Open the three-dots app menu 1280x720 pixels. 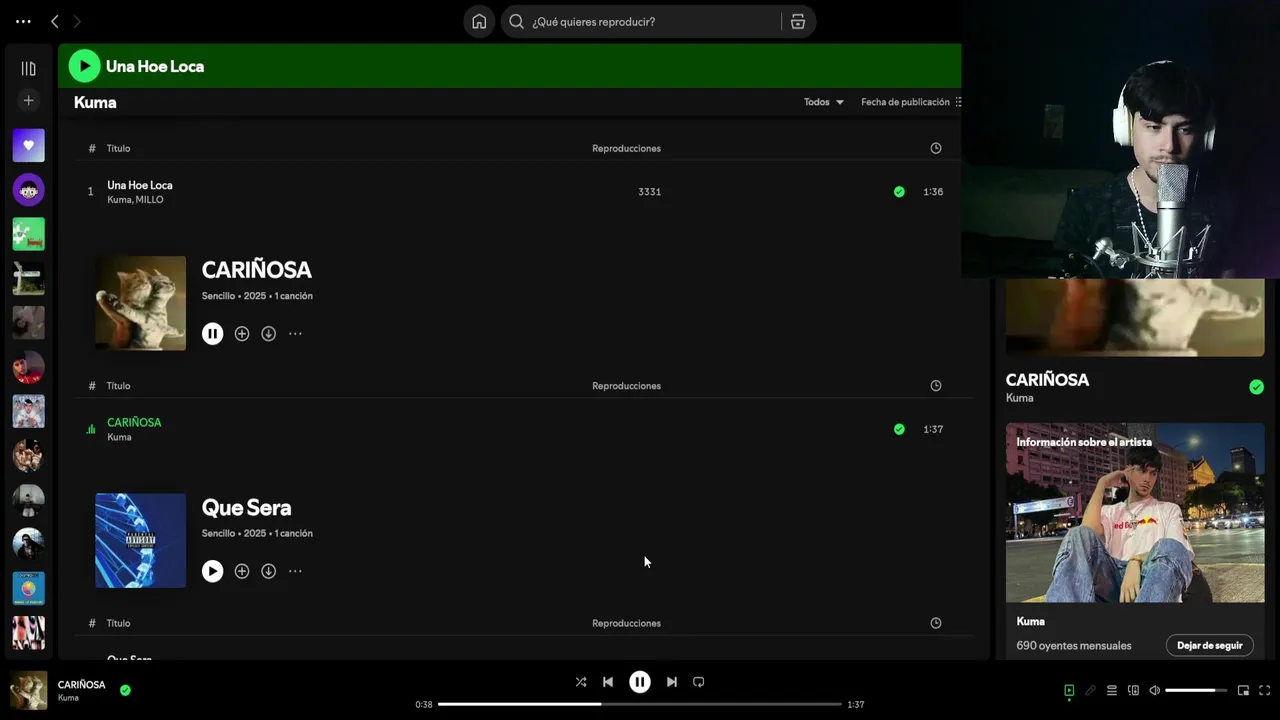coord(23,21)
